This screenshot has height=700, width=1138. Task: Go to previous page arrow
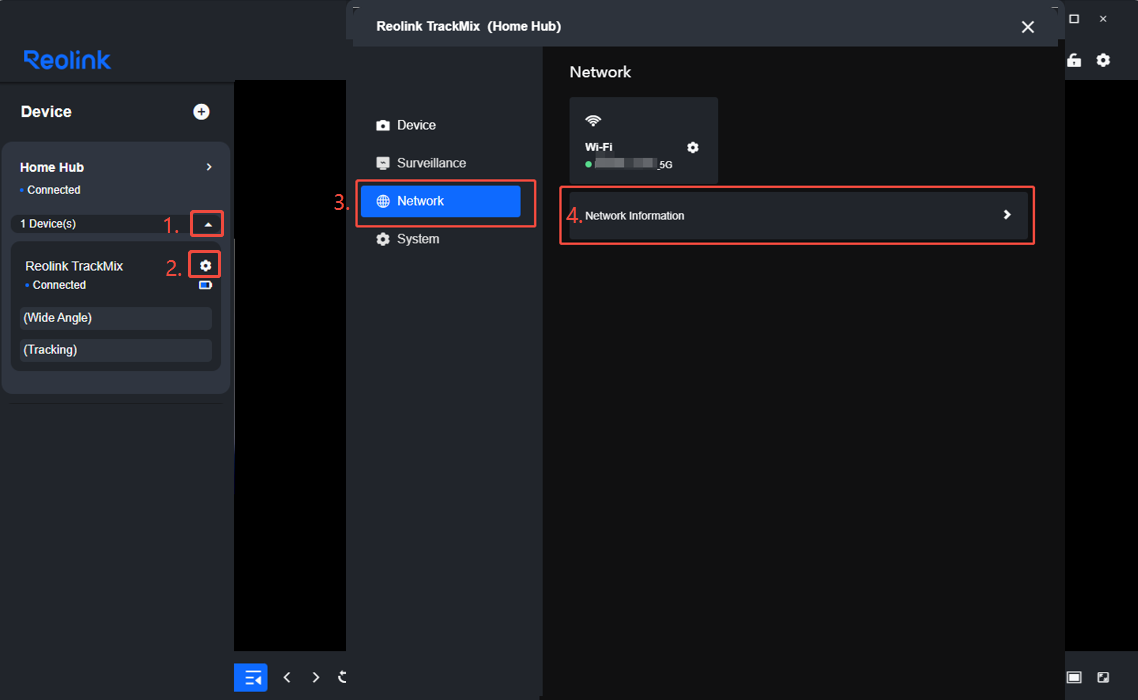coord(287,677)
